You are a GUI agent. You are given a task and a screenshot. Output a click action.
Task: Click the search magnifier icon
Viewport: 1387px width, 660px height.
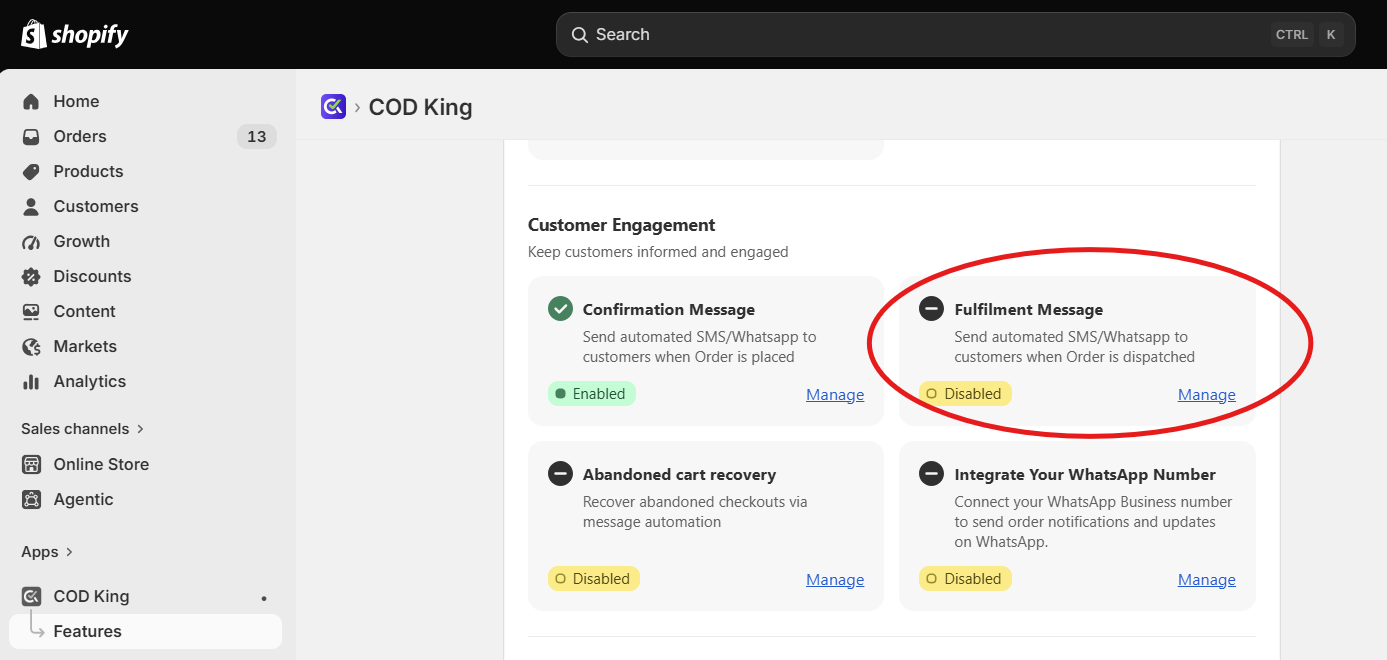[x=579, y=35]
